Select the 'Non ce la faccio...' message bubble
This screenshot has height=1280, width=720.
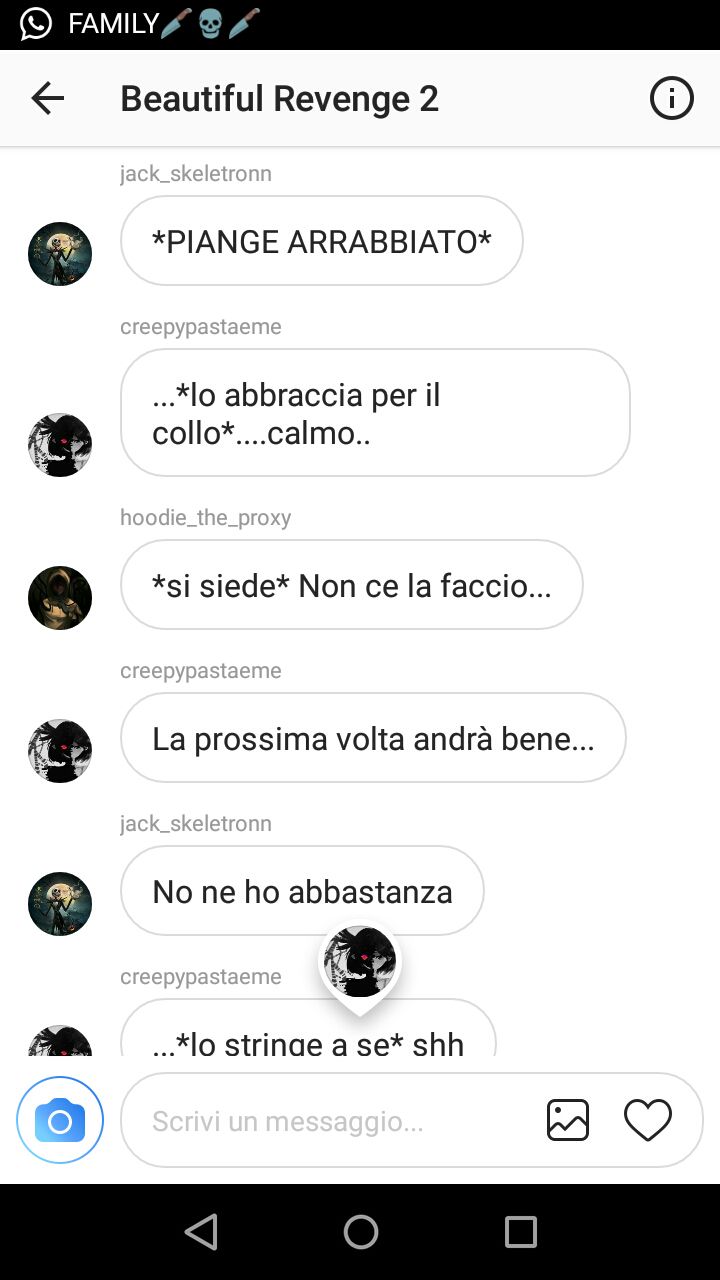[352, 585]
